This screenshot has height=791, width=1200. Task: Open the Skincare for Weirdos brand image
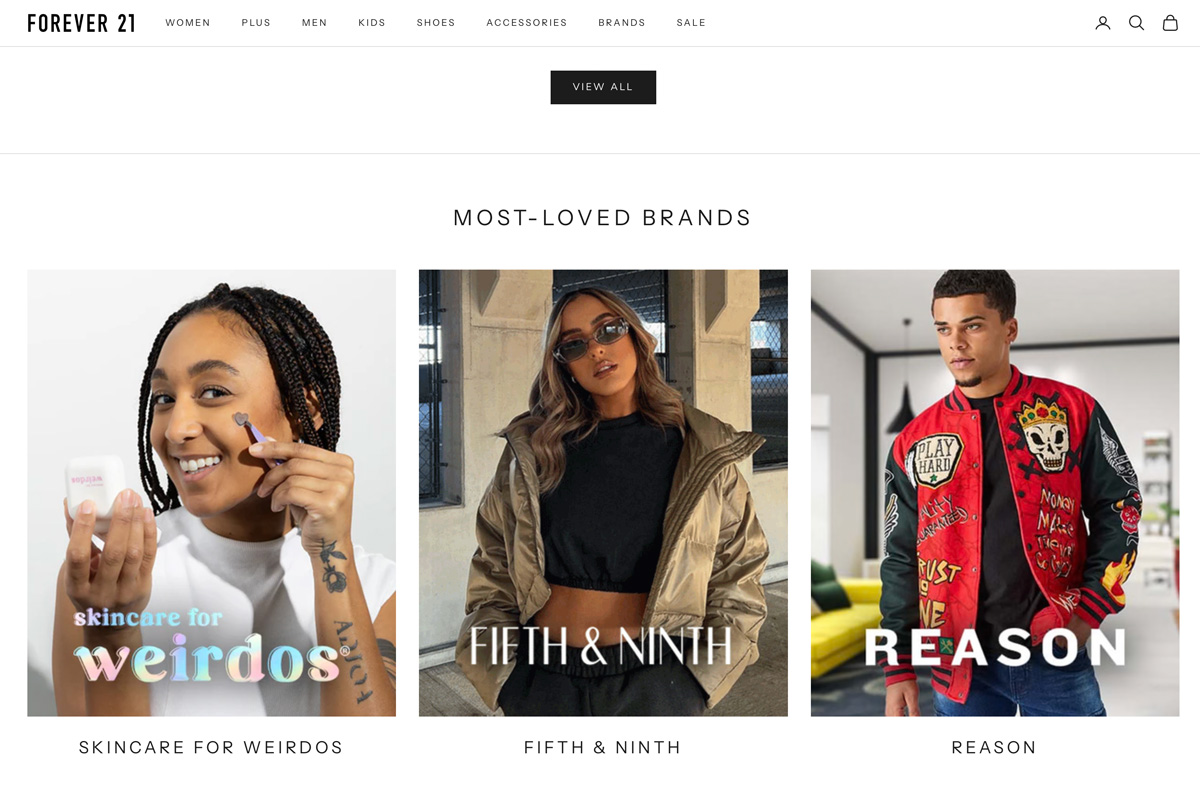coord(211,493)
